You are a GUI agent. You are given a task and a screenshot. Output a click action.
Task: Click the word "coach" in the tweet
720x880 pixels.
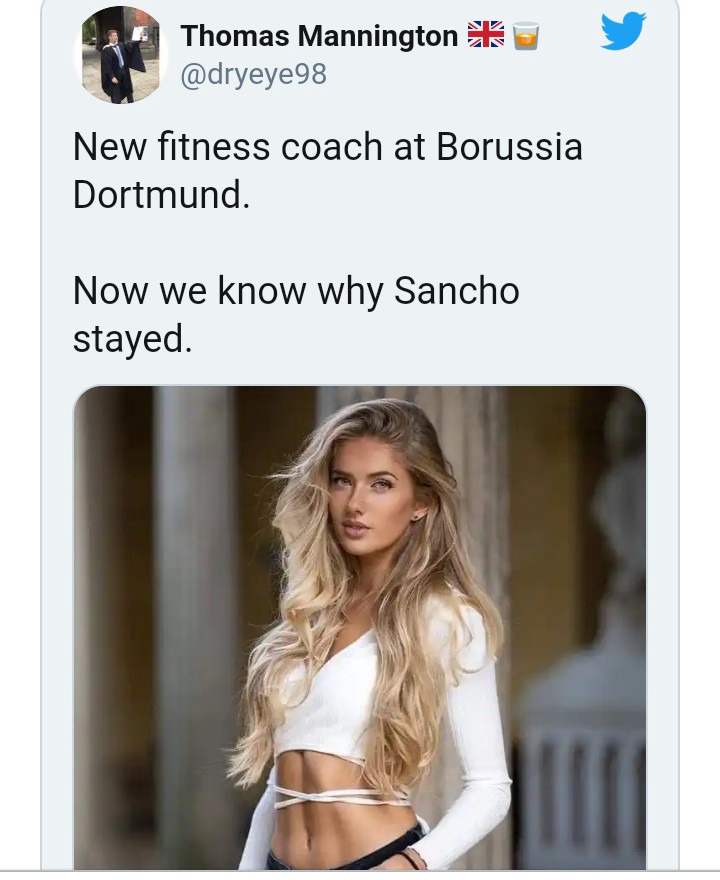click(331, 148)
